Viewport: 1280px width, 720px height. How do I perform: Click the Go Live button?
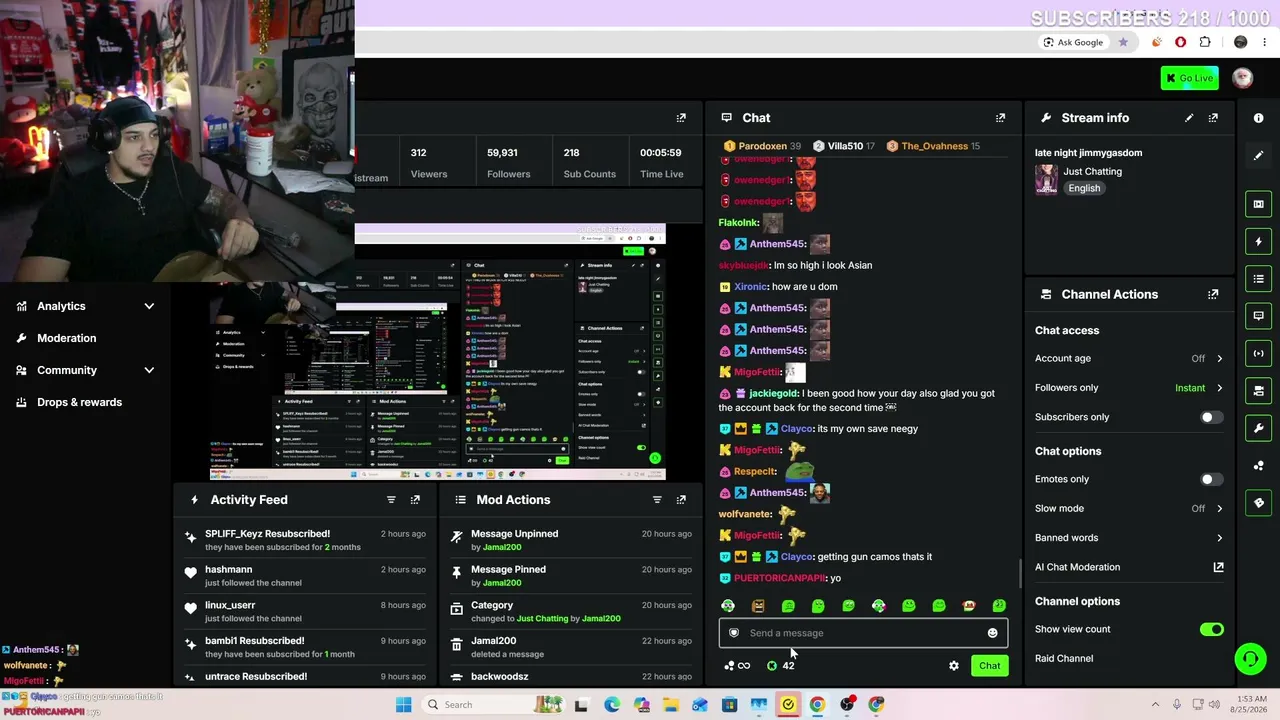pos(1189,78)
